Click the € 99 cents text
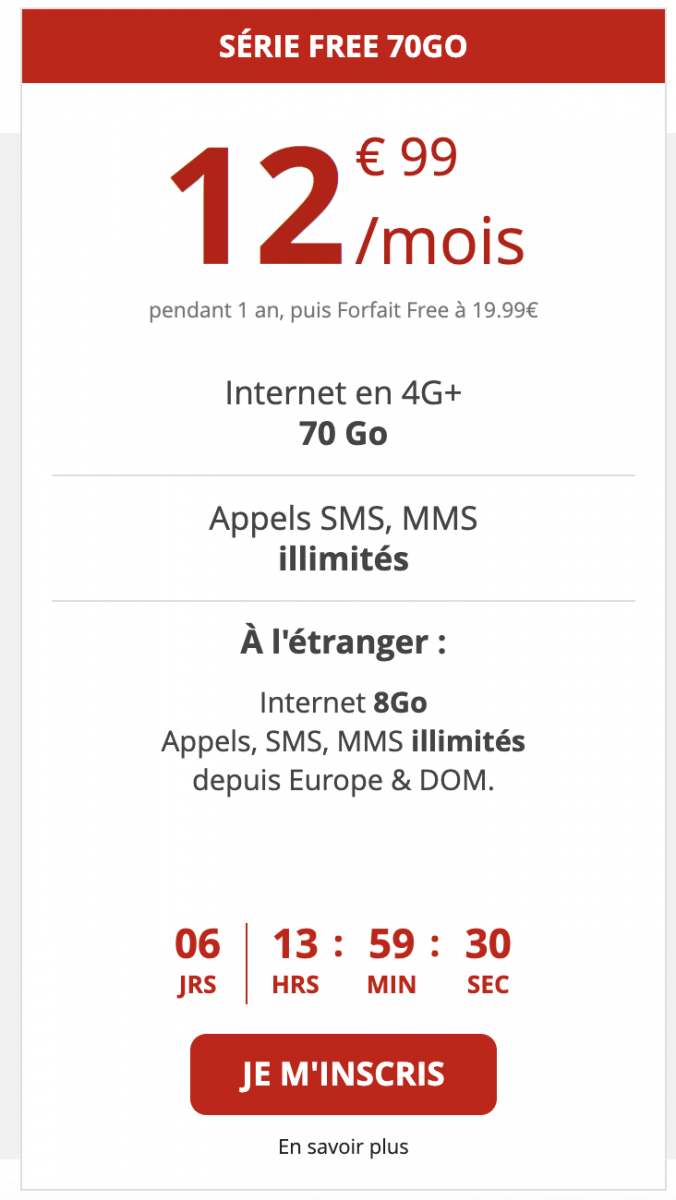This screenshot has width=676, height=1200. [407, 158]
